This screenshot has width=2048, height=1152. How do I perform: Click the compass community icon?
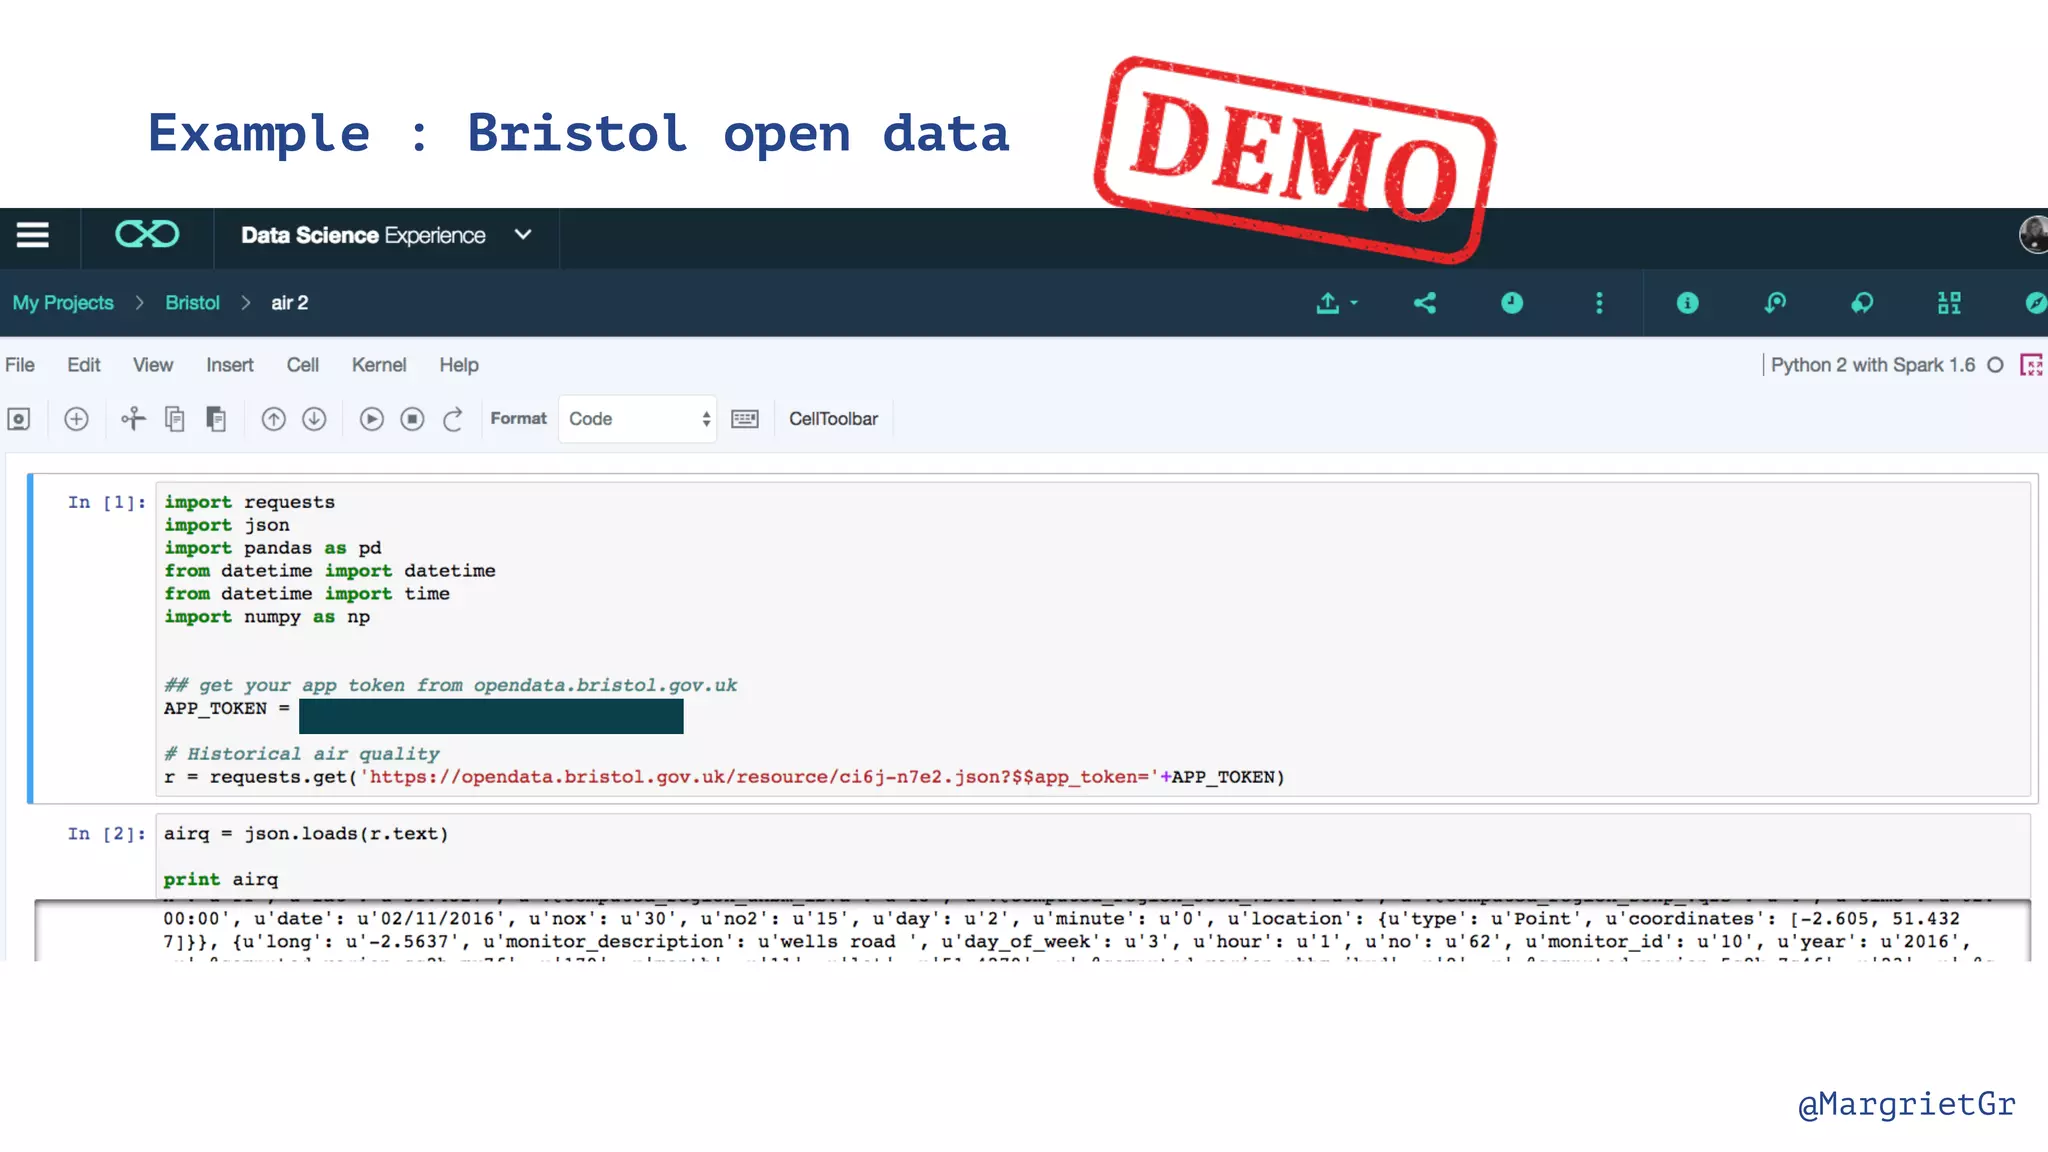(2036, 303)
